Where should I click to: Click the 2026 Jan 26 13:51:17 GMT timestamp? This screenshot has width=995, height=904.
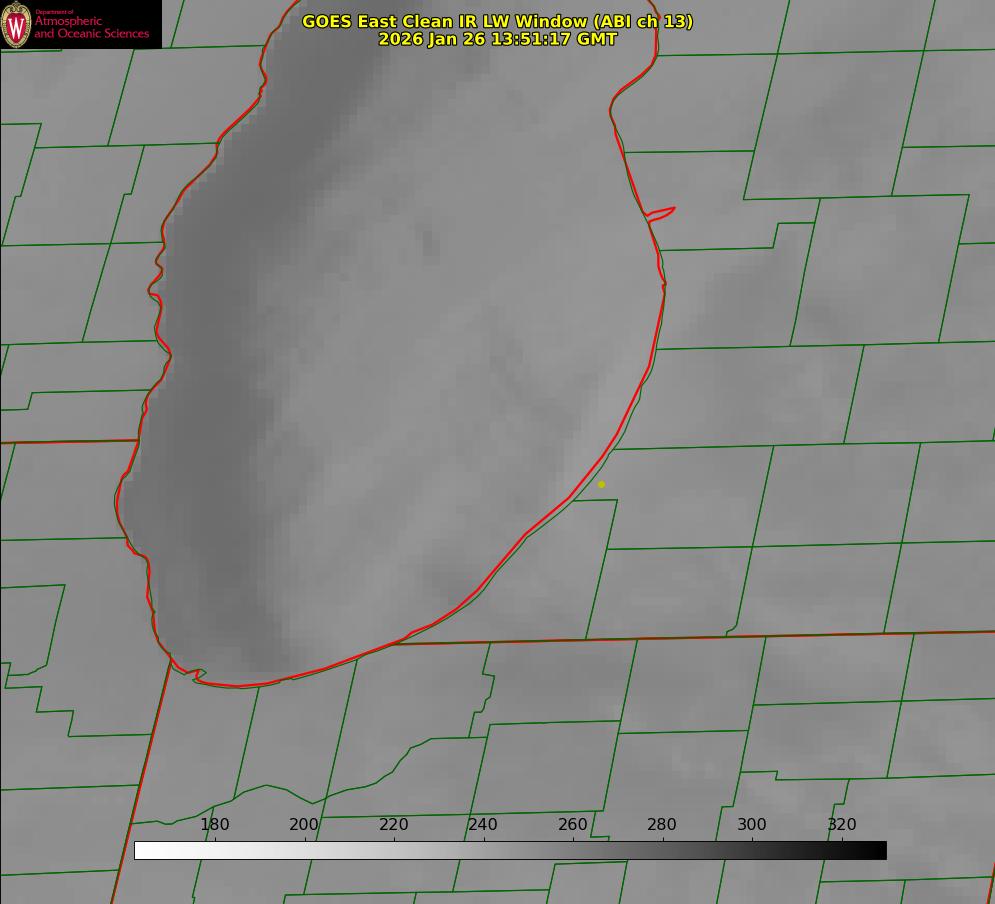click(498, 39)
